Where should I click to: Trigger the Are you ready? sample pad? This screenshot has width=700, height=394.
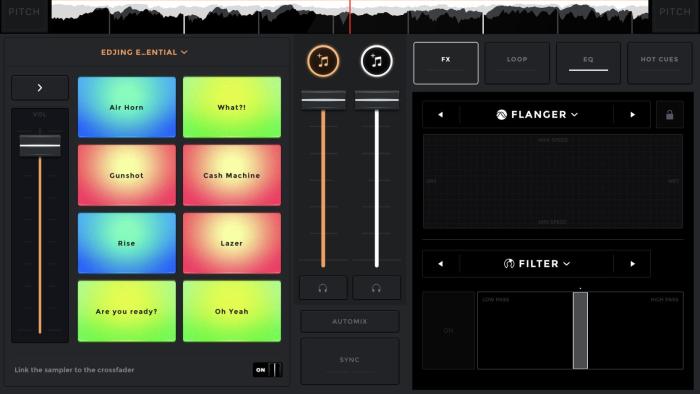(127, 311)
